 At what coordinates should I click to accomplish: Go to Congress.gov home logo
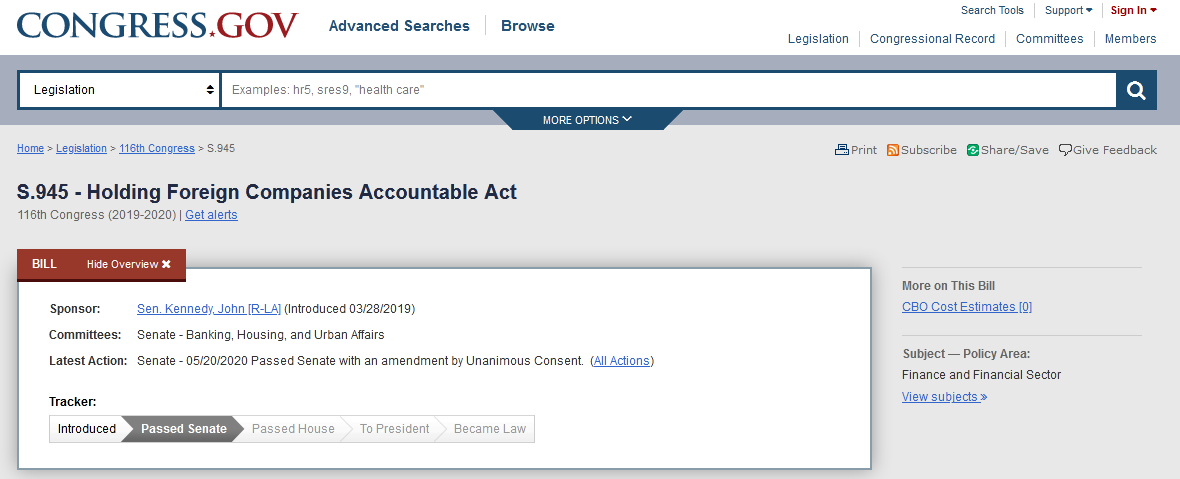[157, 25]
